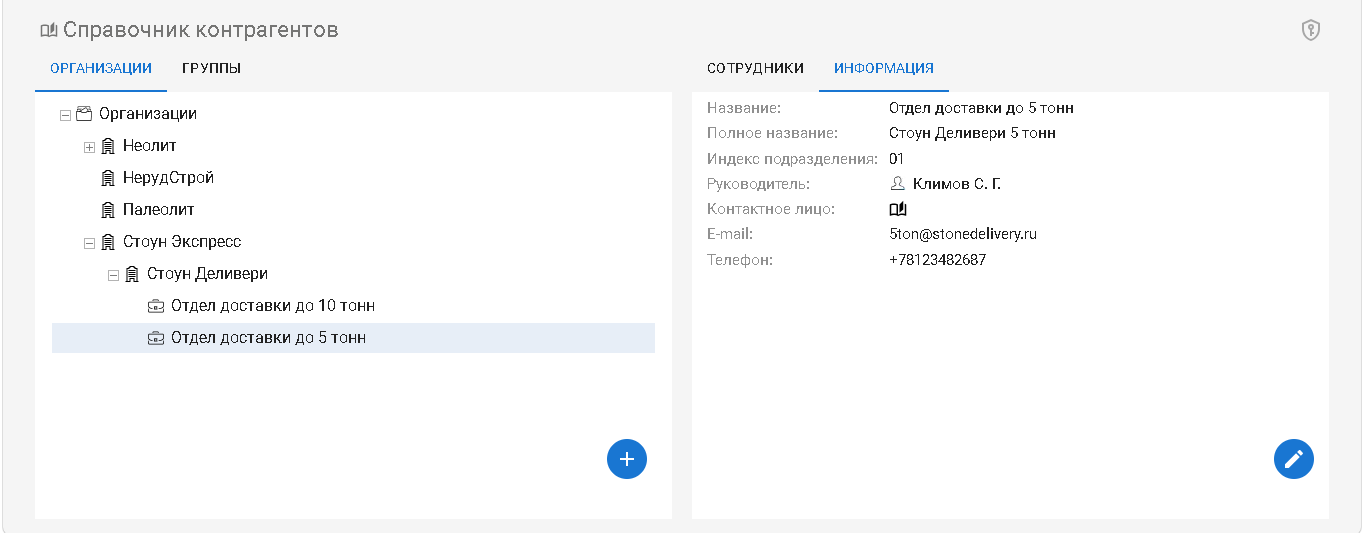
Task: Select the Организации root tree item
Action: [148, 114]
